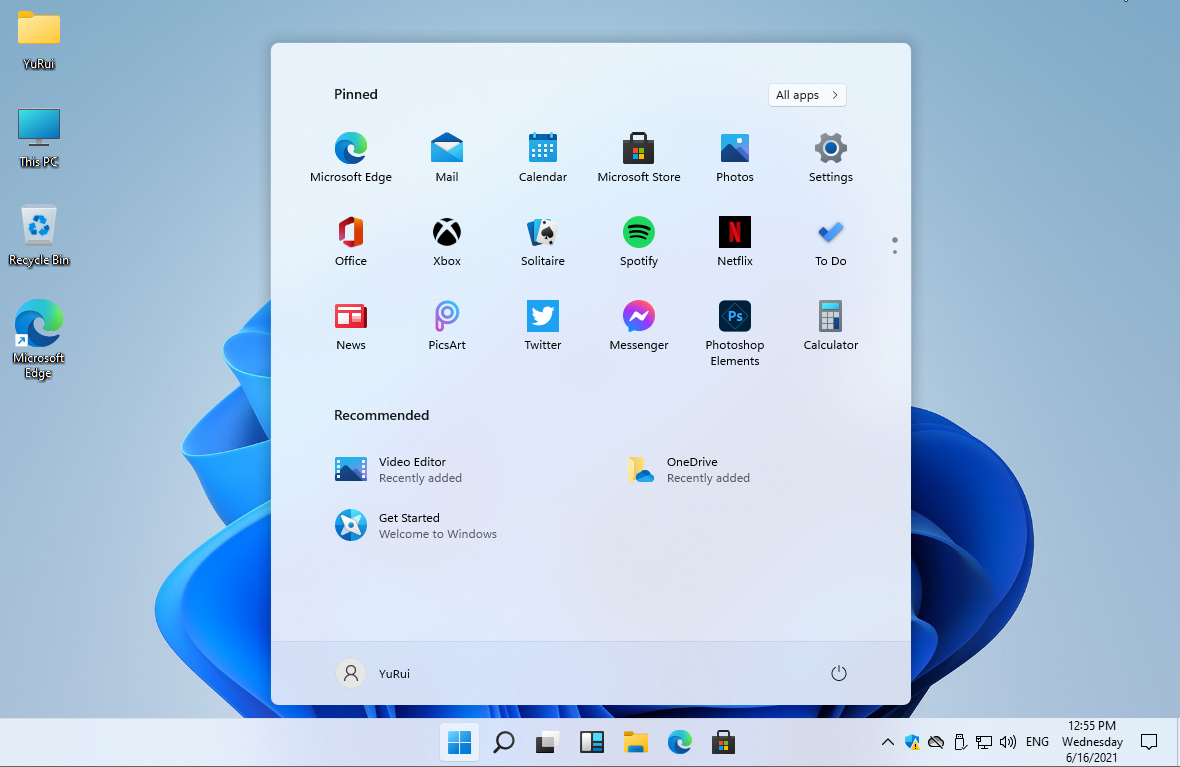This screenshot has width=1180, height=767.
Task: Go to next pinned apps page dot
Action: click(894, 252)
